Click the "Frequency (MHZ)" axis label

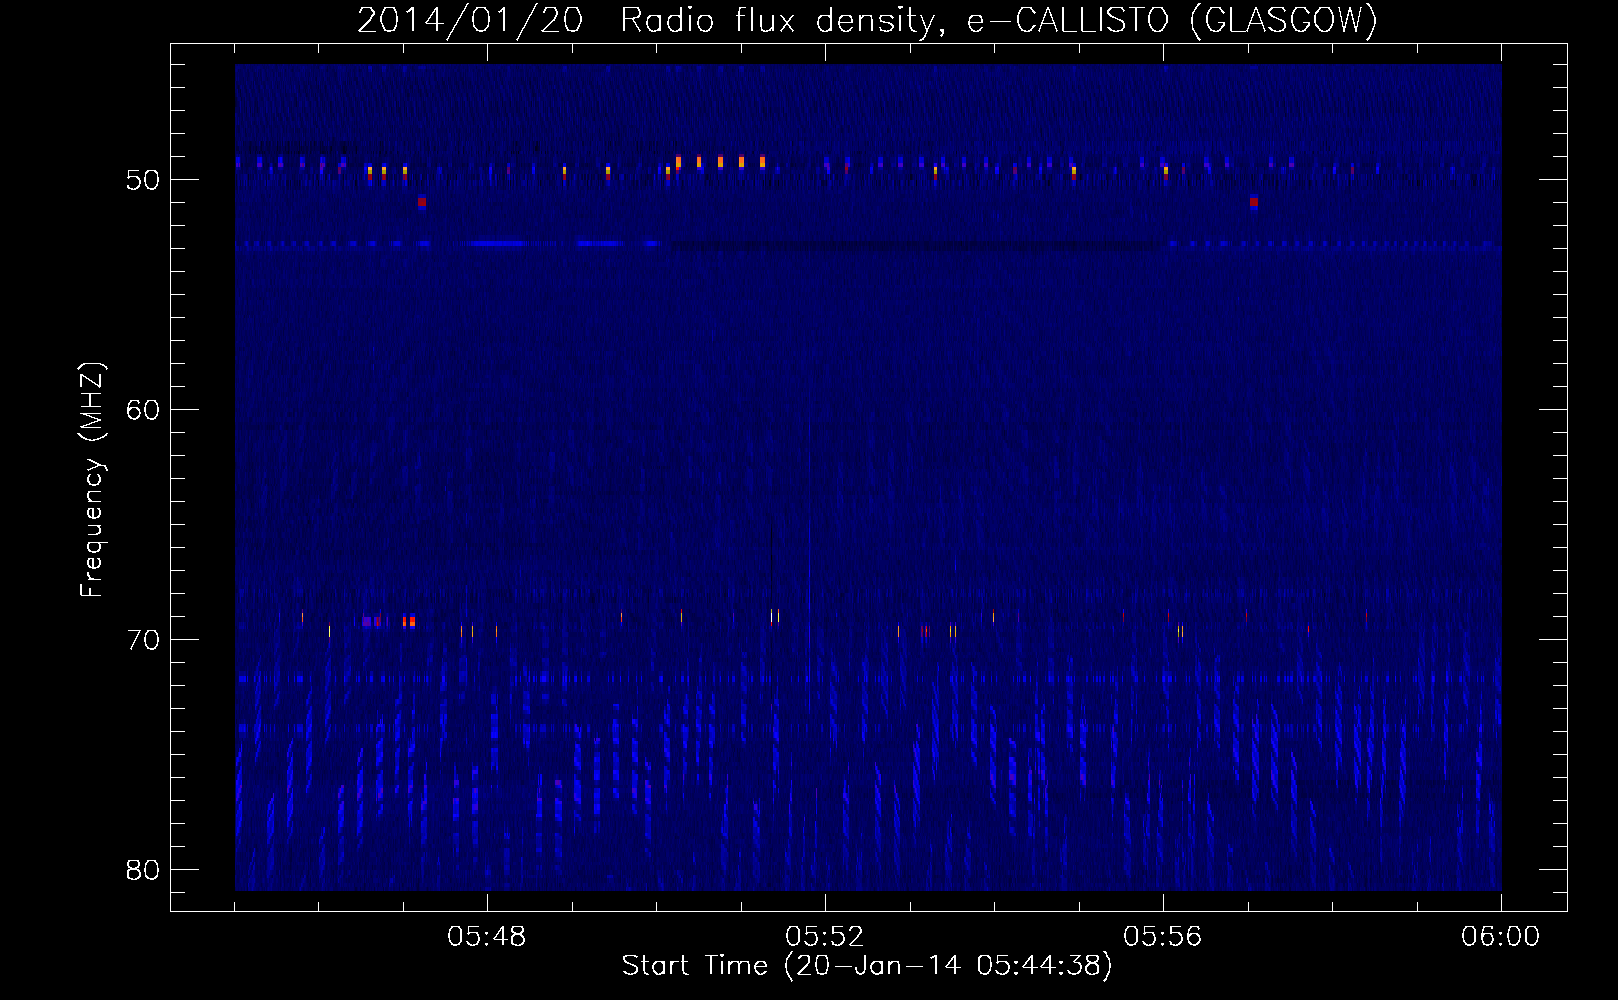coord(92,480)
